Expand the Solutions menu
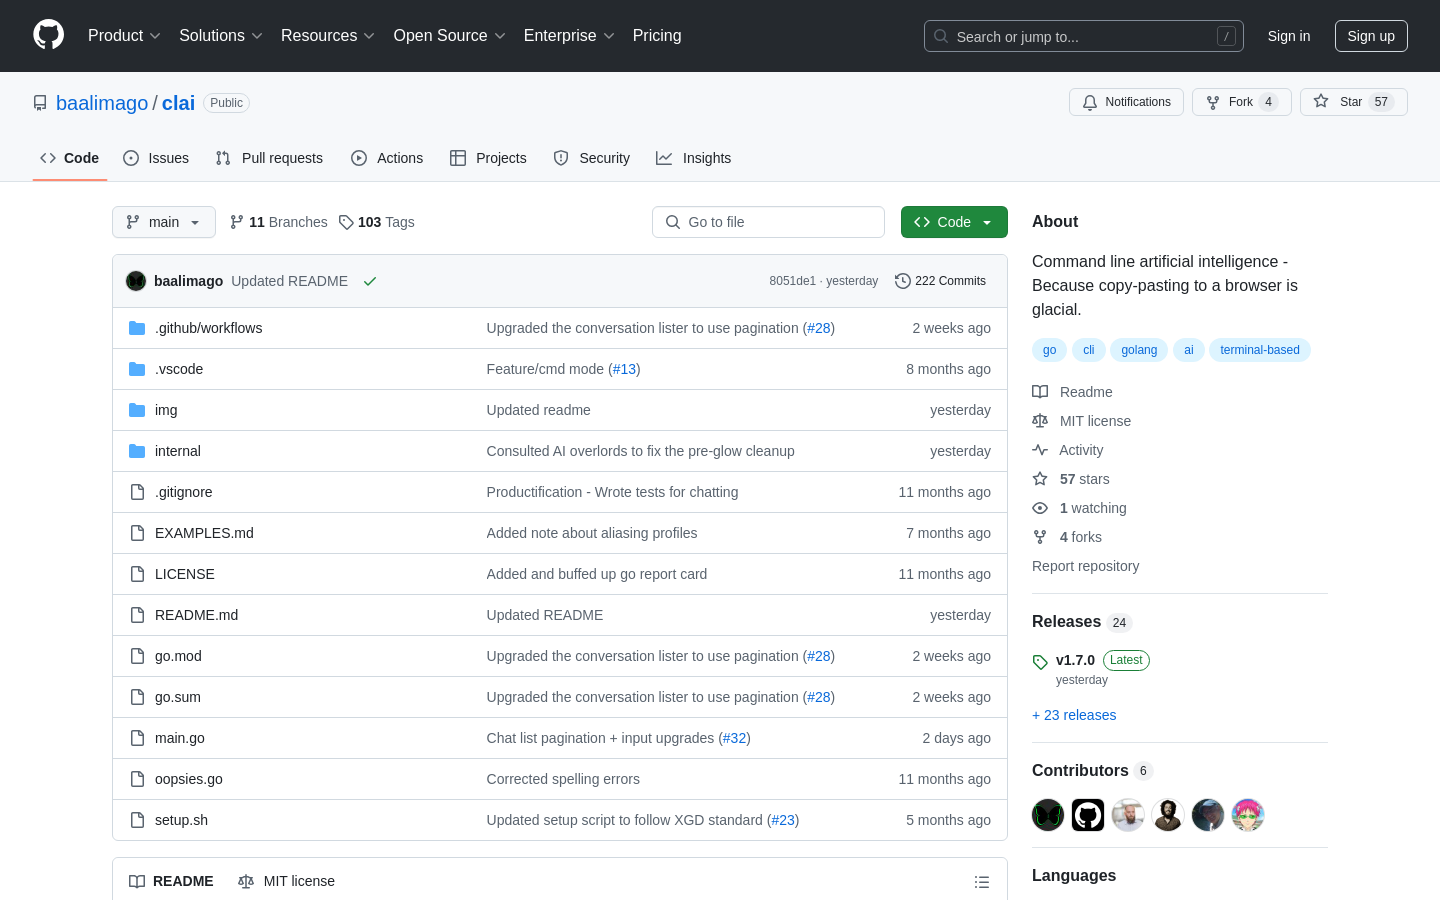 (x=221, y=36)
